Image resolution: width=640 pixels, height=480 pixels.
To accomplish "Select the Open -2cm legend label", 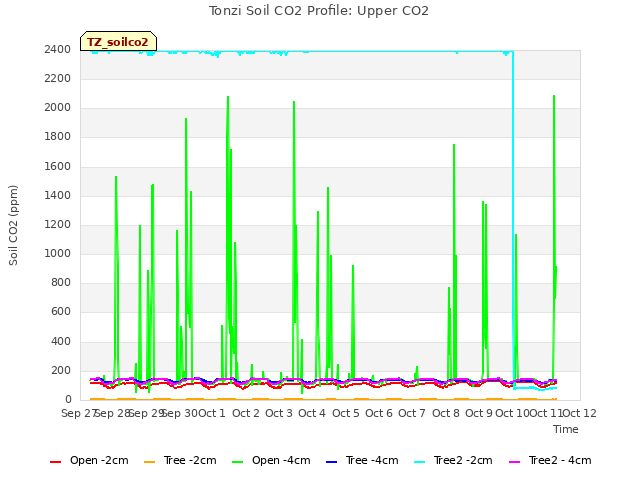I will [x=99, y=460].
